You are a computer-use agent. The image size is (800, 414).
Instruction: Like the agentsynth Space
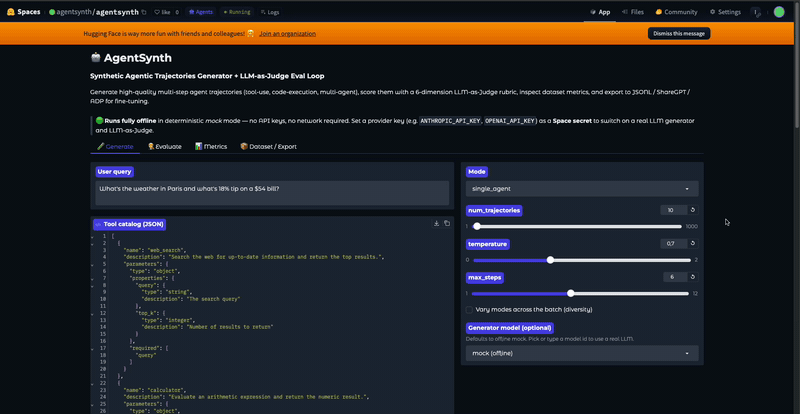pos(162,12)
